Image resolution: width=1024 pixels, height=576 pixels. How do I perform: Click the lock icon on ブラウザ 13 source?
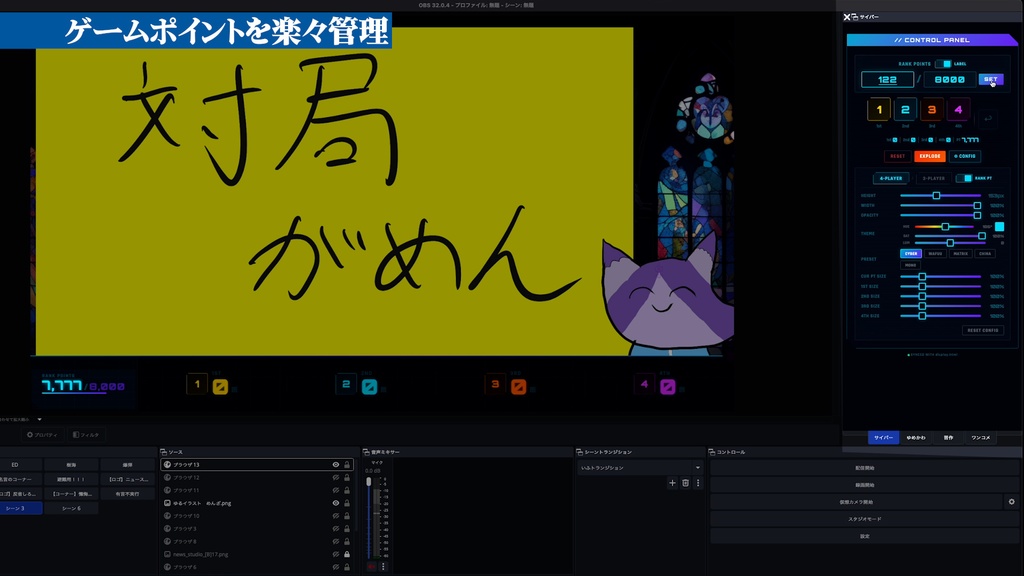347,464
